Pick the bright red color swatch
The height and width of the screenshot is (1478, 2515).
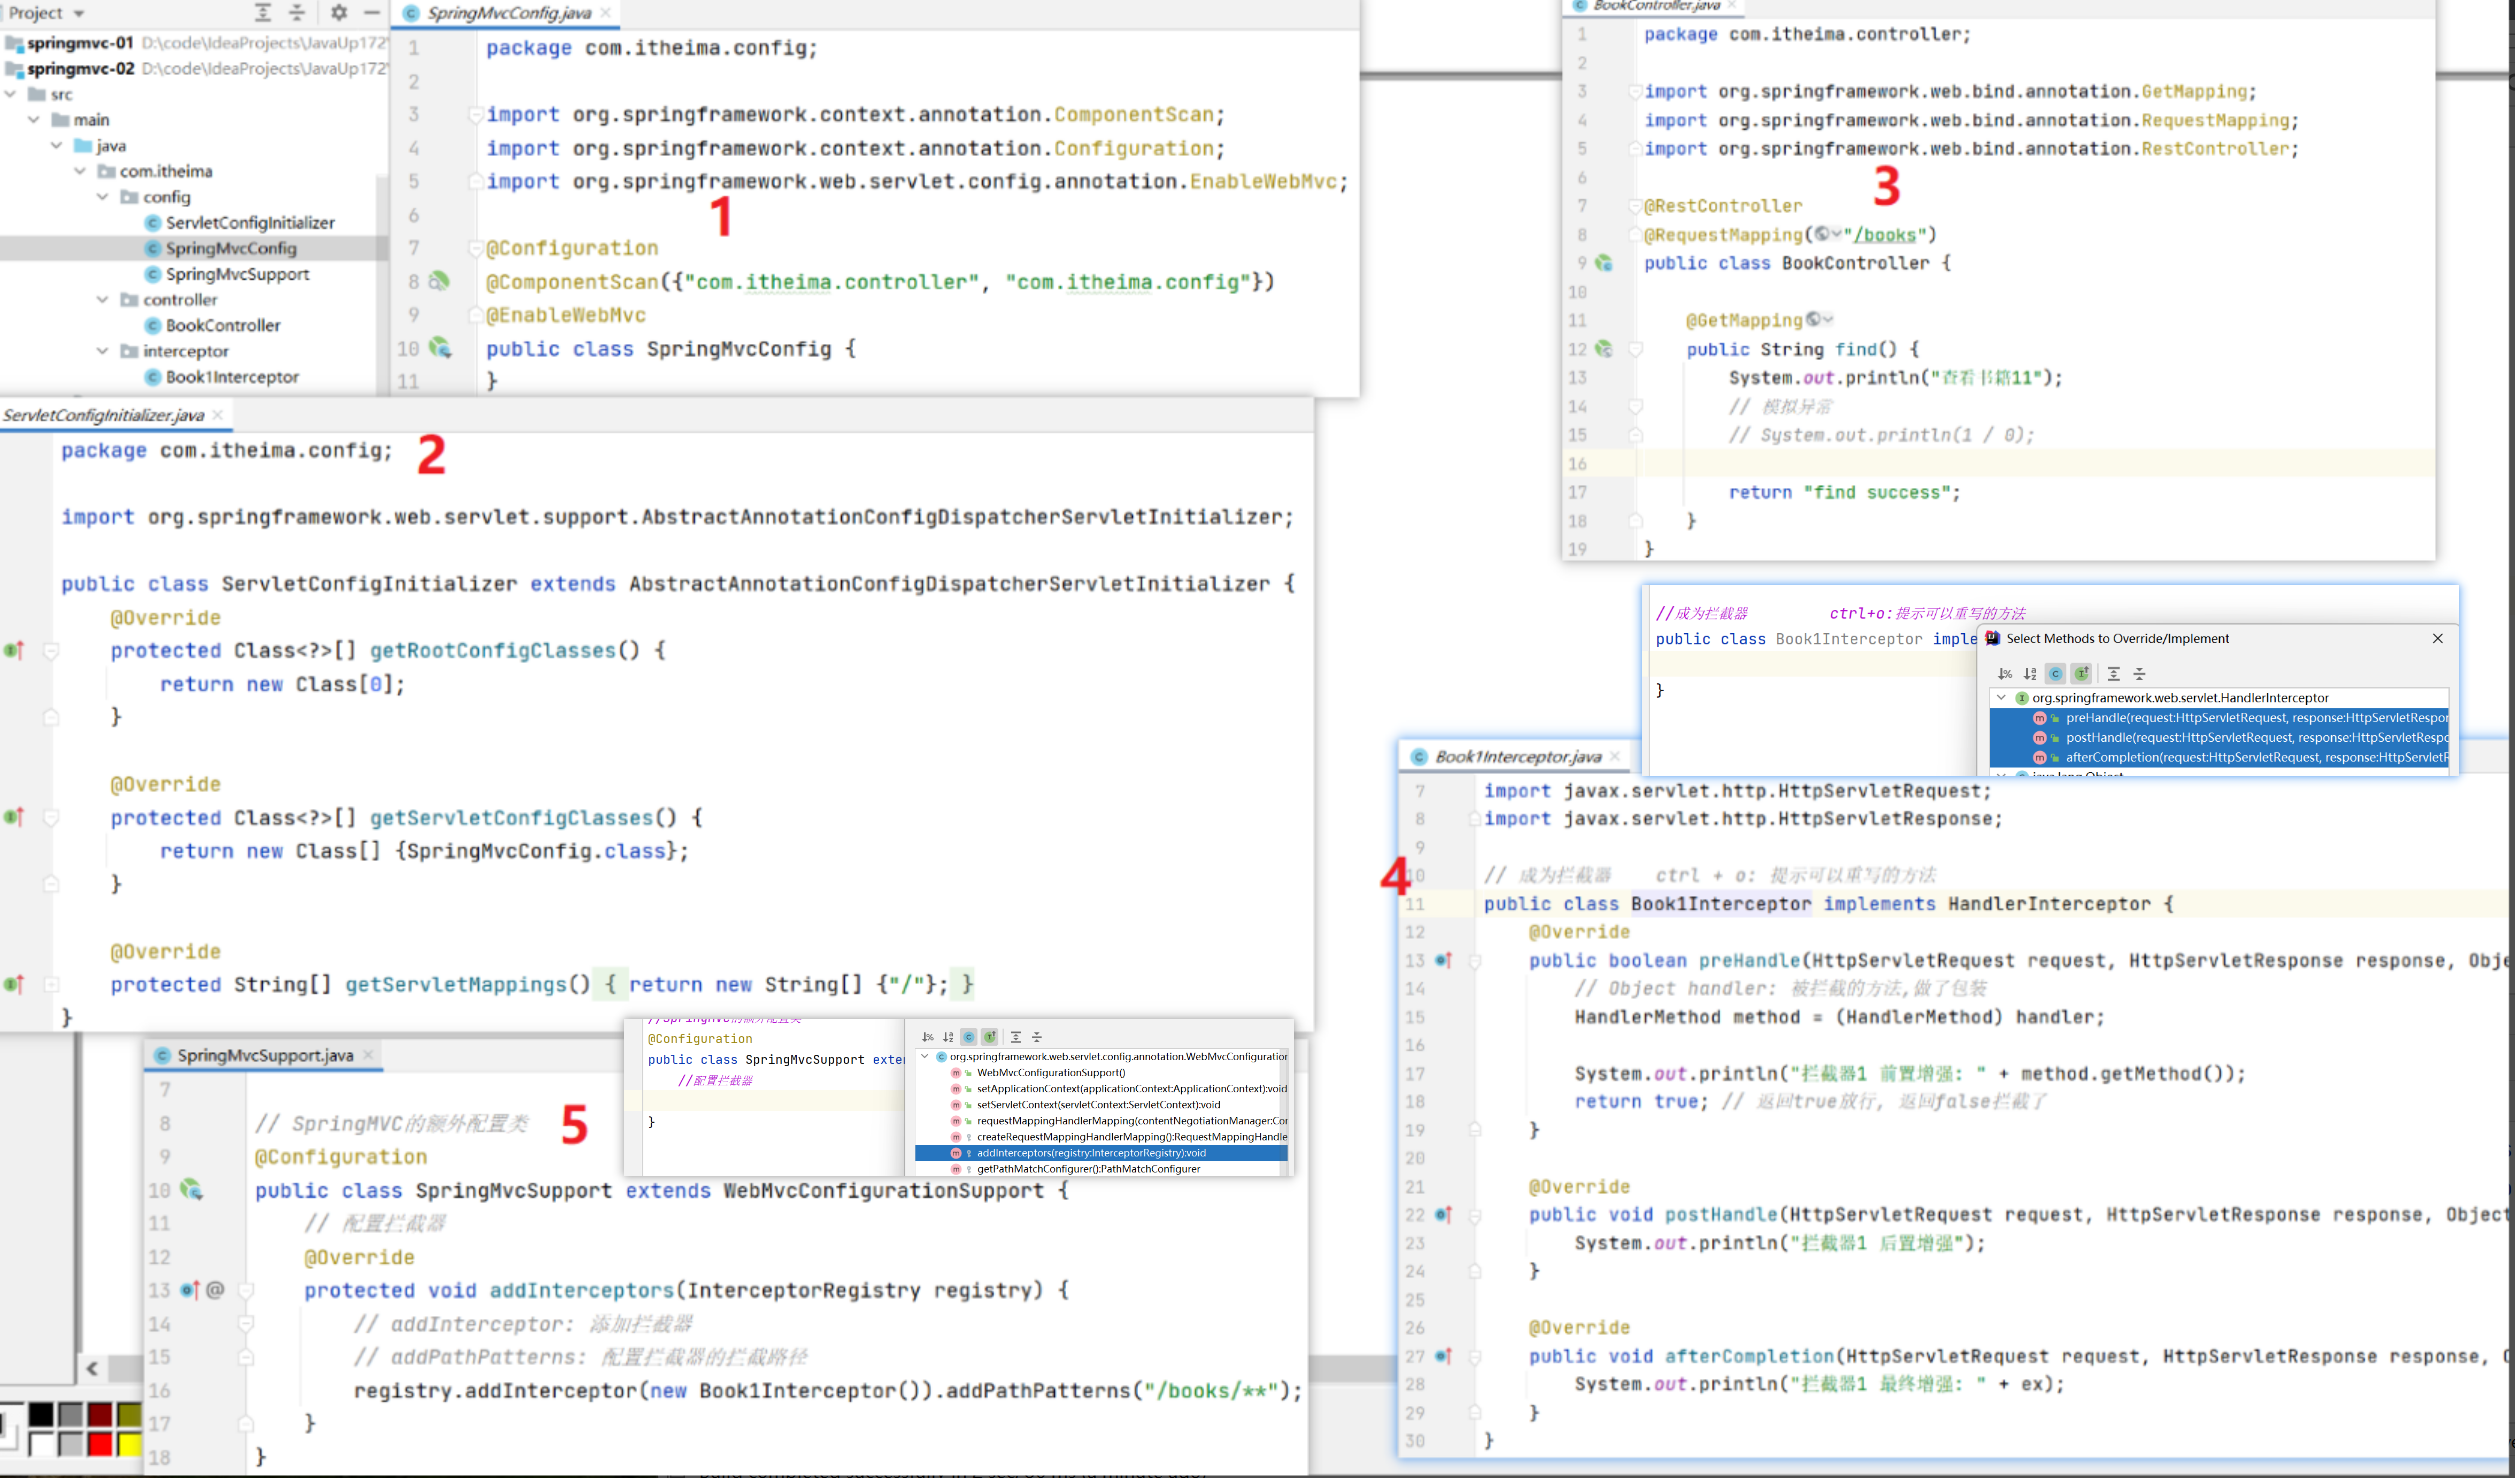(x=100, y=1444)
